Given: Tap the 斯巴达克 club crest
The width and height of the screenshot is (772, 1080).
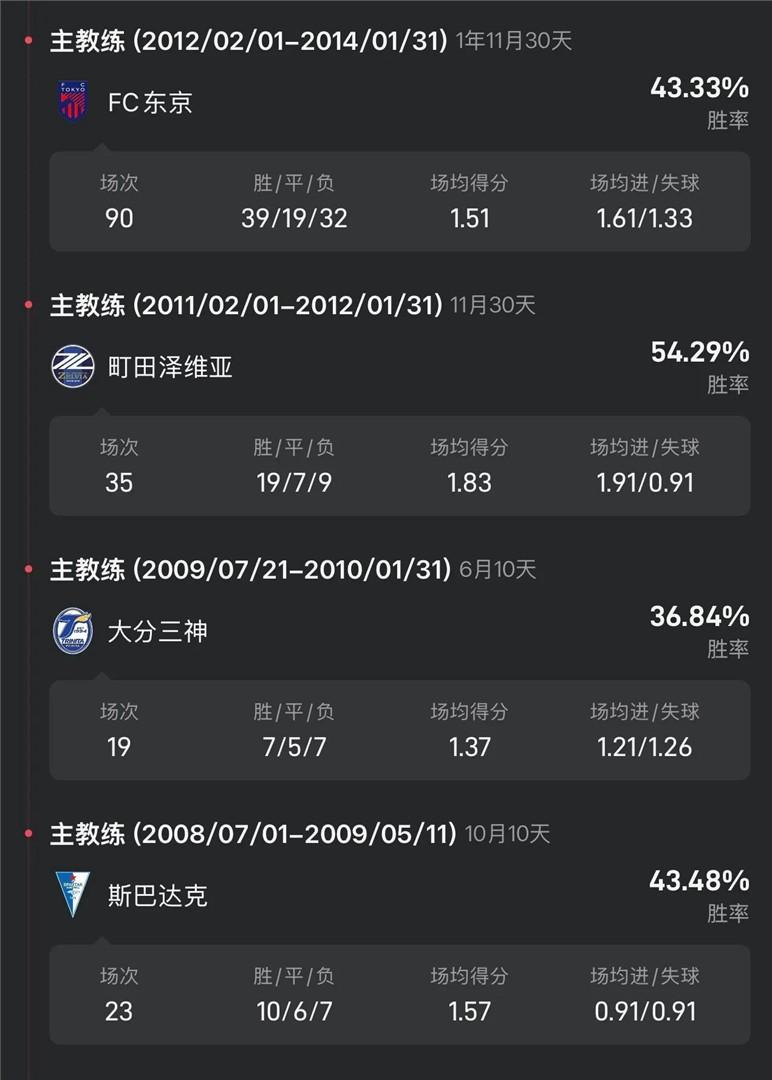Looking at the screenshot, I should (73, 895).
